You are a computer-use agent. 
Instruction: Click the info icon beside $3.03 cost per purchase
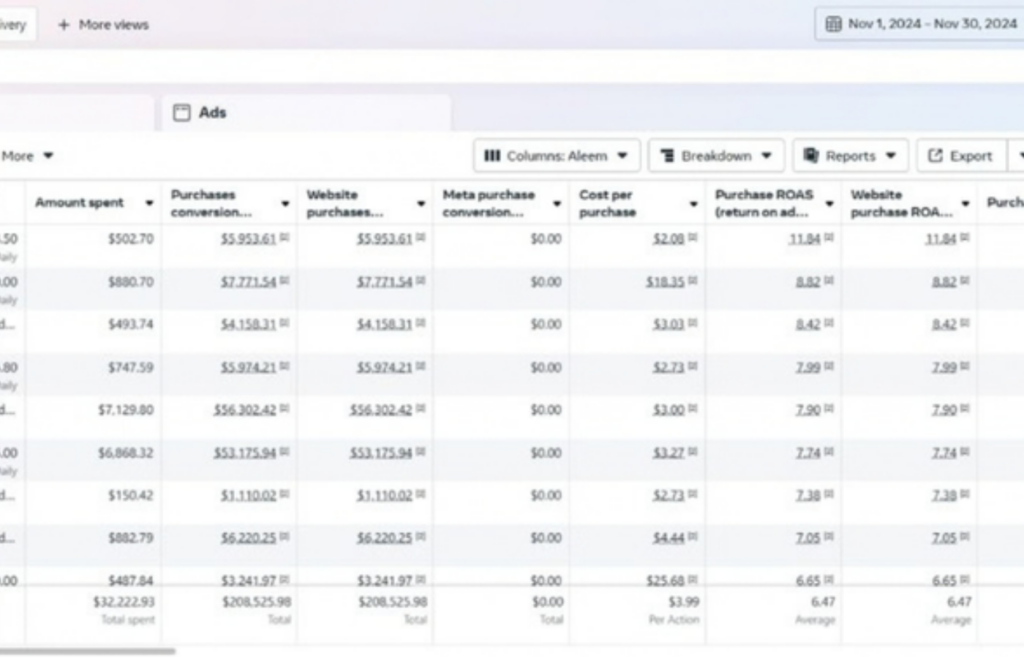coord(693,324)
